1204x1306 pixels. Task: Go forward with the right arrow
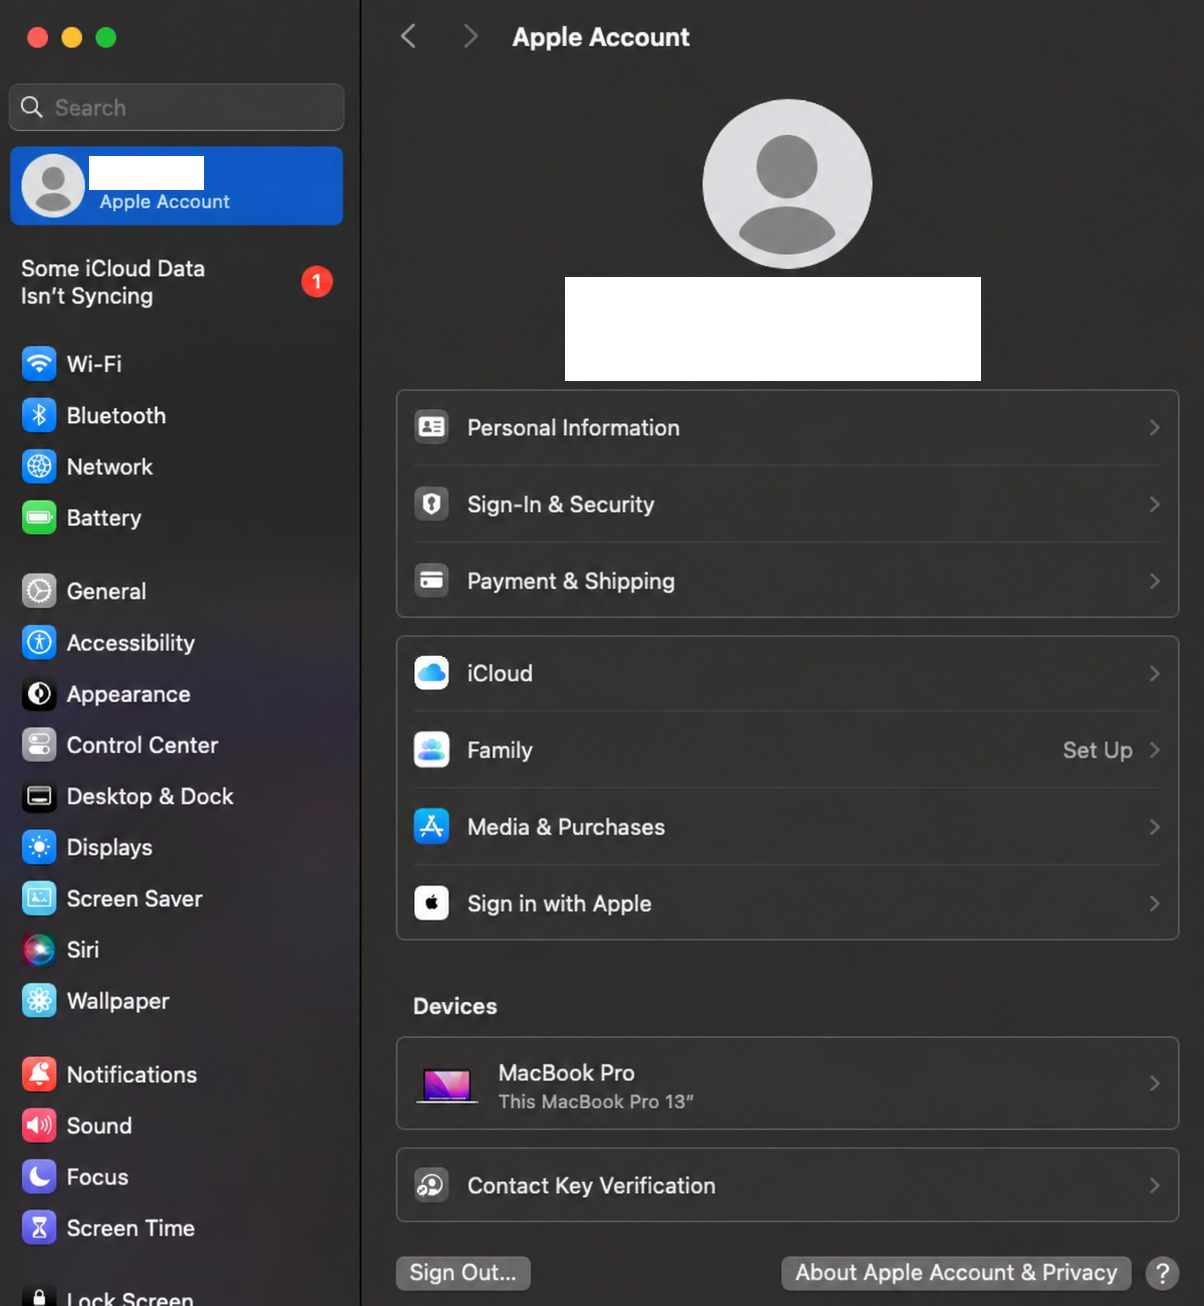[x=471, y=37]
